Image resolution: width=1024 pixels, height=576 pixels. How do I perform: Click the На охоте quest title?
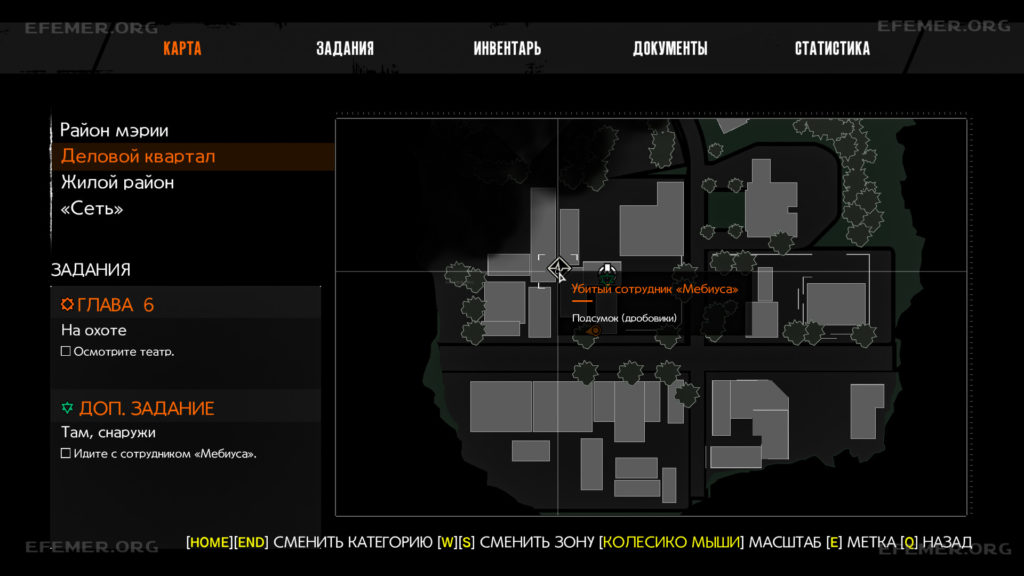(93, 330)
